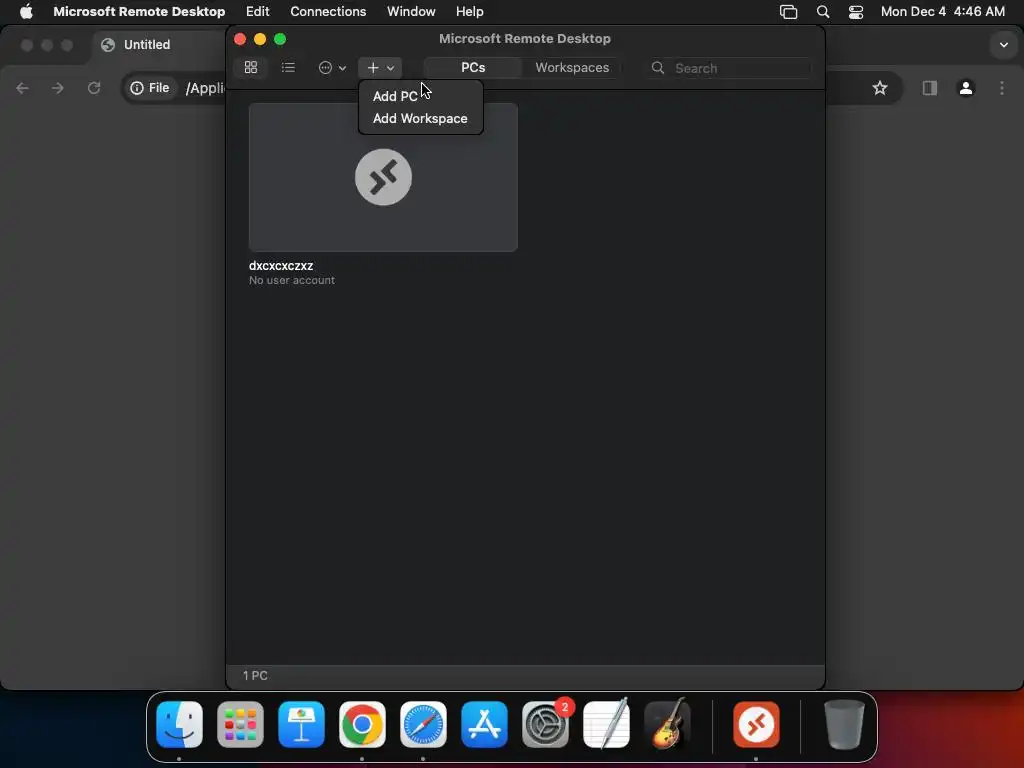The width and height of the screenshot is (1024, 768).
Task: Open the Help menu
Action: tap(470, 11)
